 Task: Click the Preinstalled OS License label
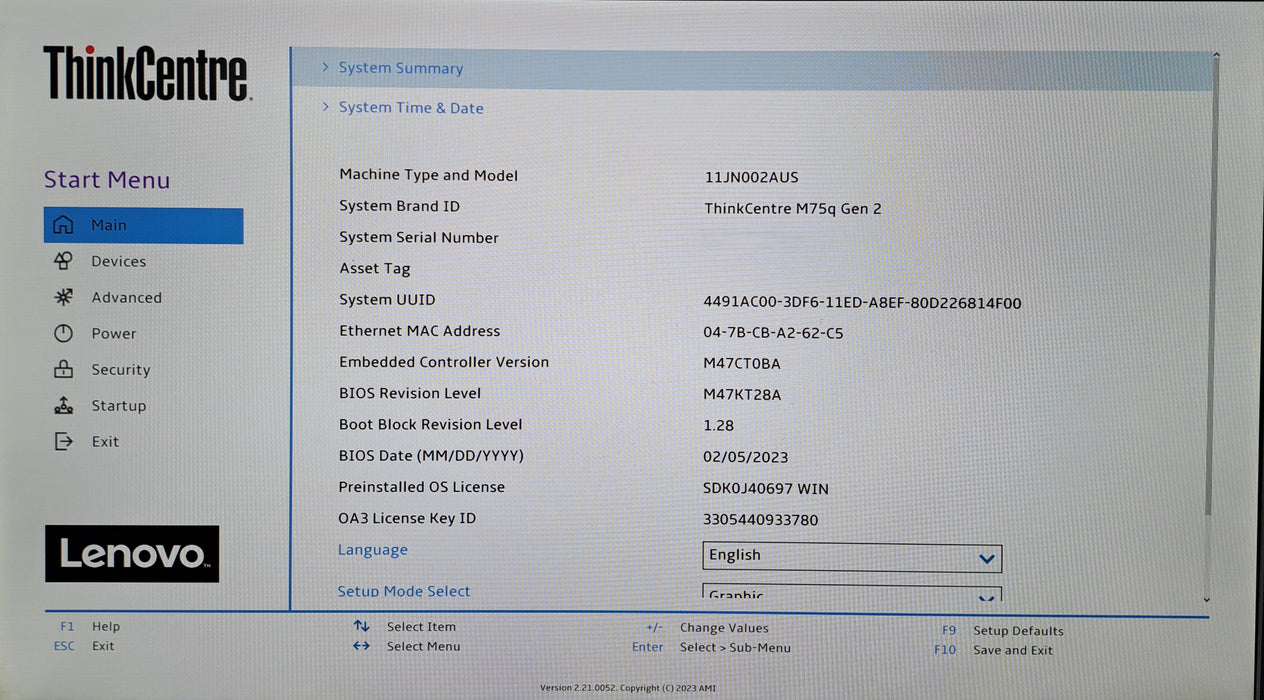click(422, 487)
